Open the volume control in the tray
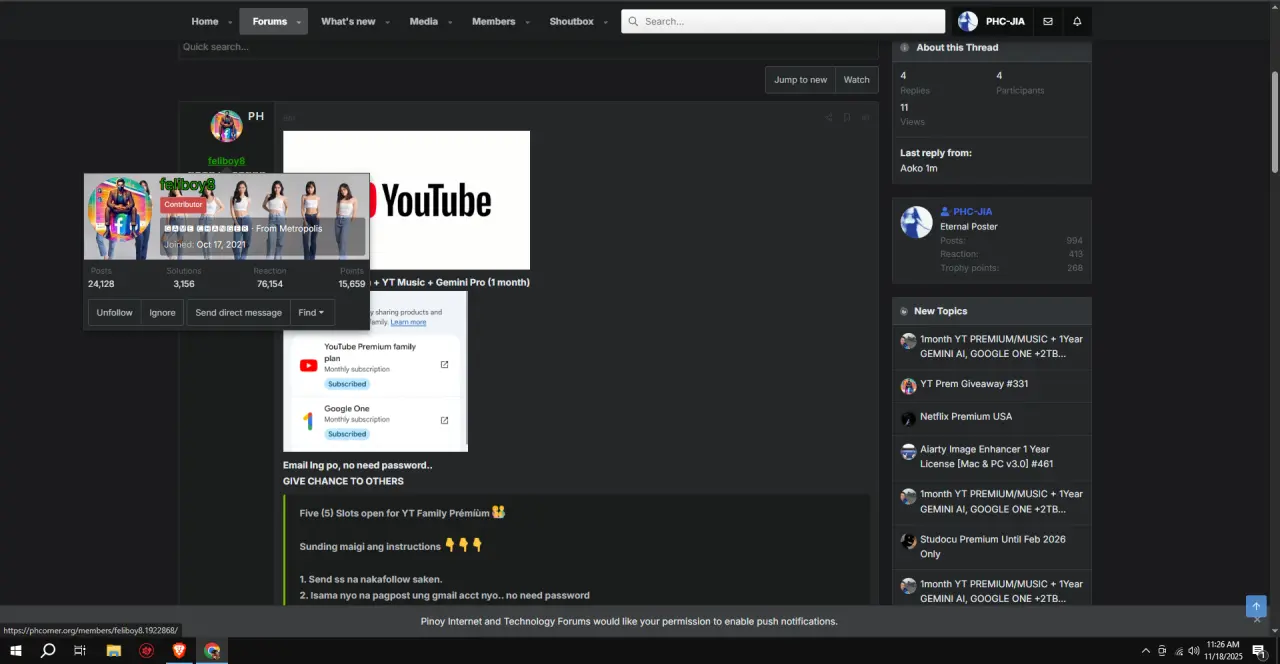The image size is (1280, 664). click(1194, 651)
